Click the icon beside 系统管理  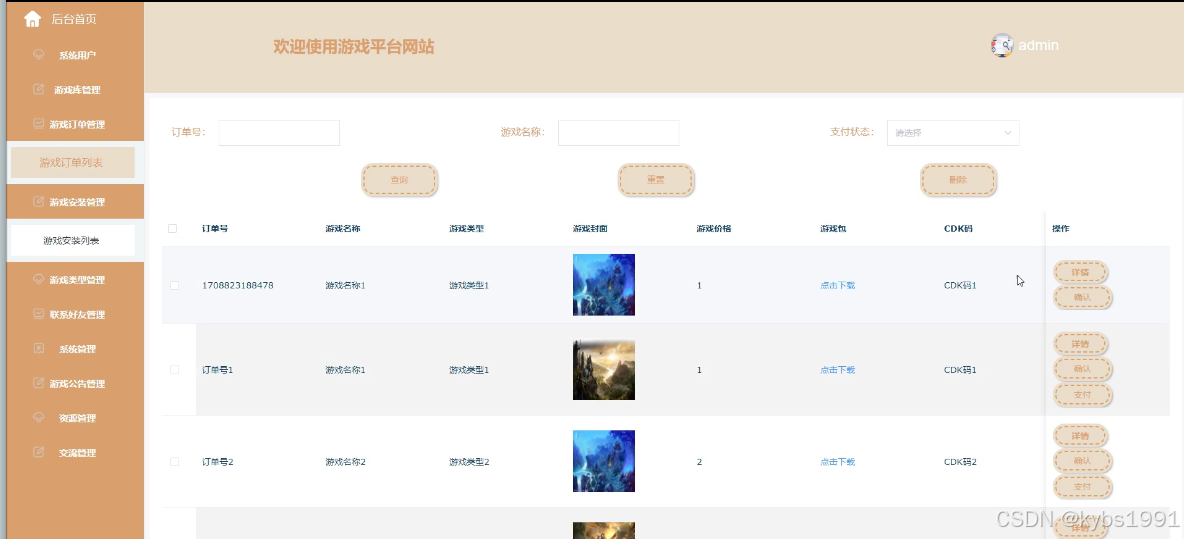pos(39,349)
